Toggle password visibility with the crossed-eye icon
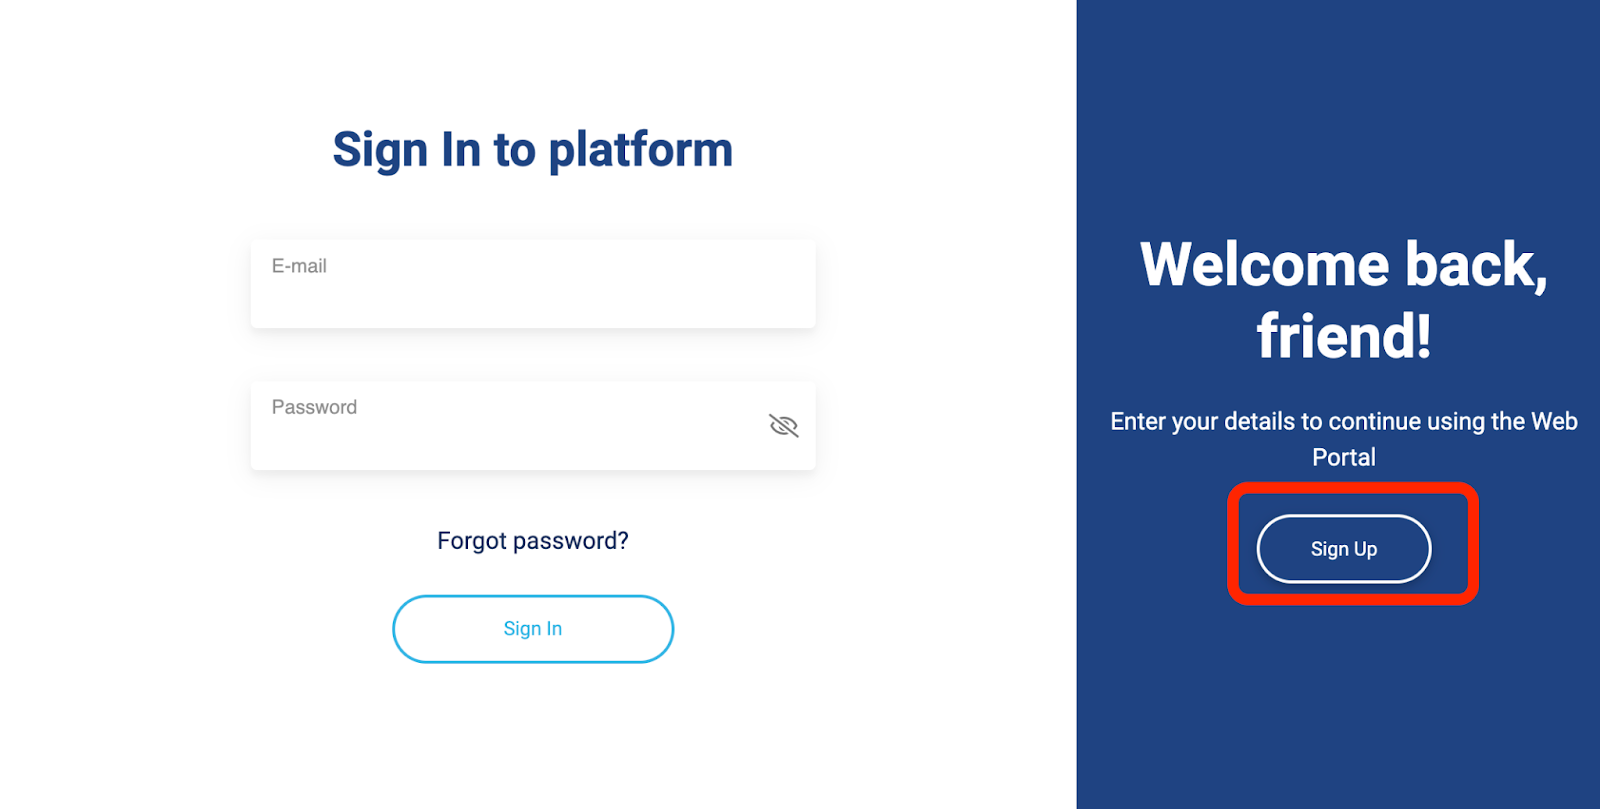Viewport: 1600px width, 809px height. 783,426
